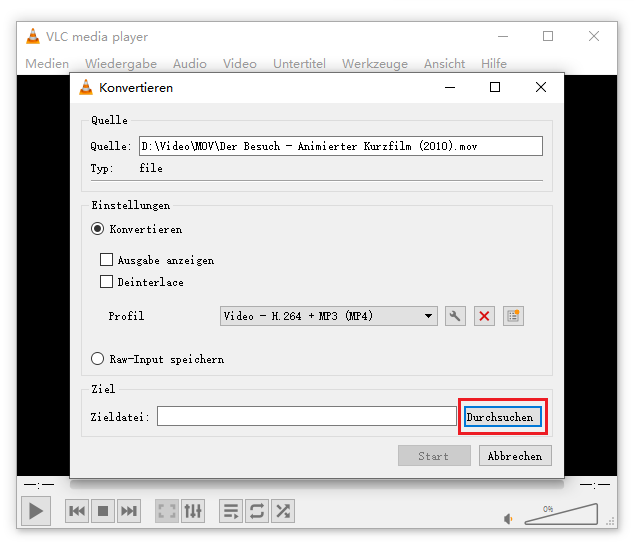Click the Abbrechen button
Viewport: 634px width, 550px height.
tap(515, 456)
